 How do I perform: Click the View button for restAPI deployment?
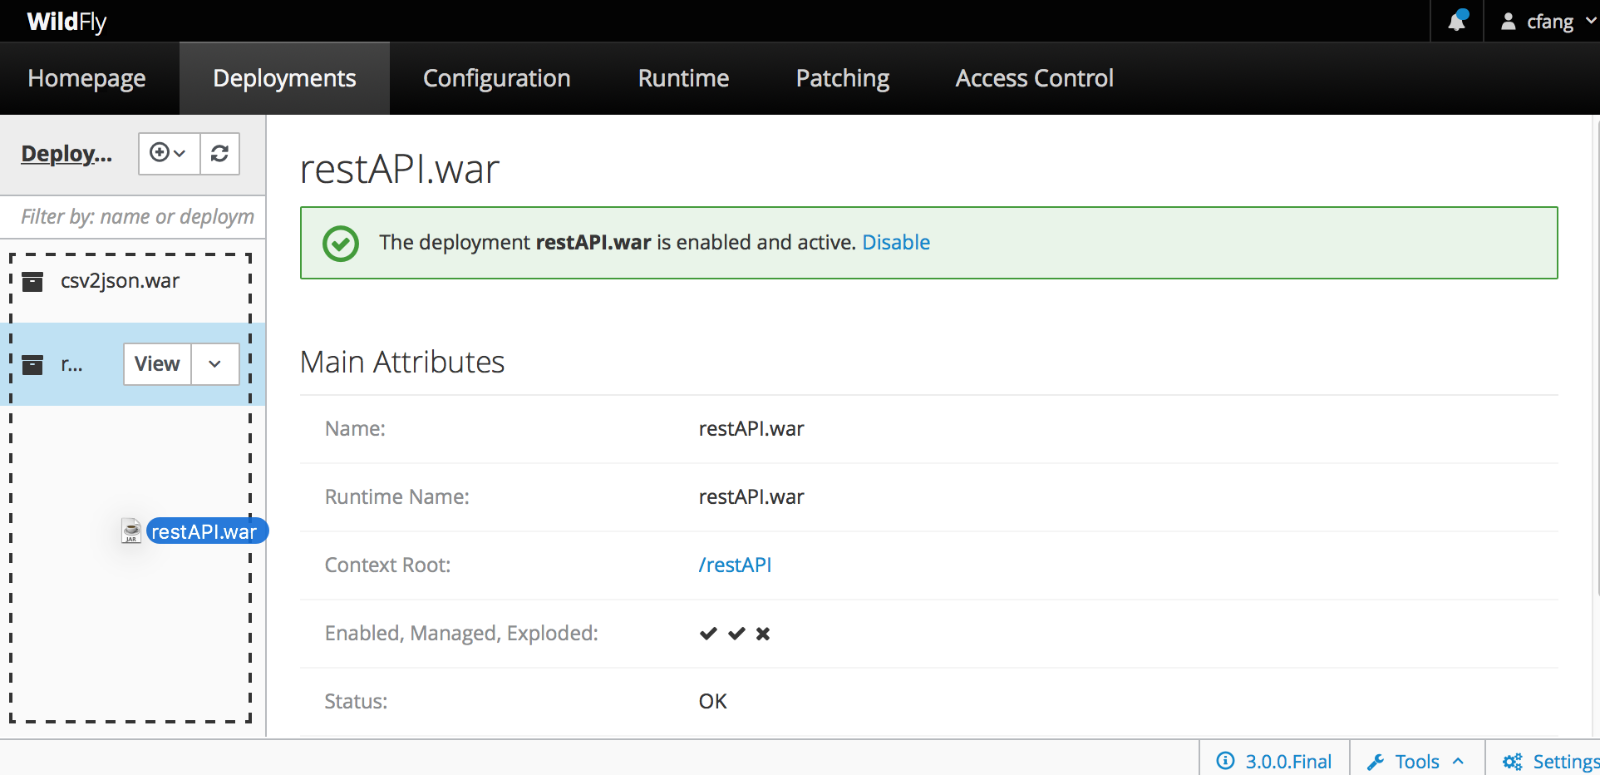pyautogui.click(x=157, y=364)
